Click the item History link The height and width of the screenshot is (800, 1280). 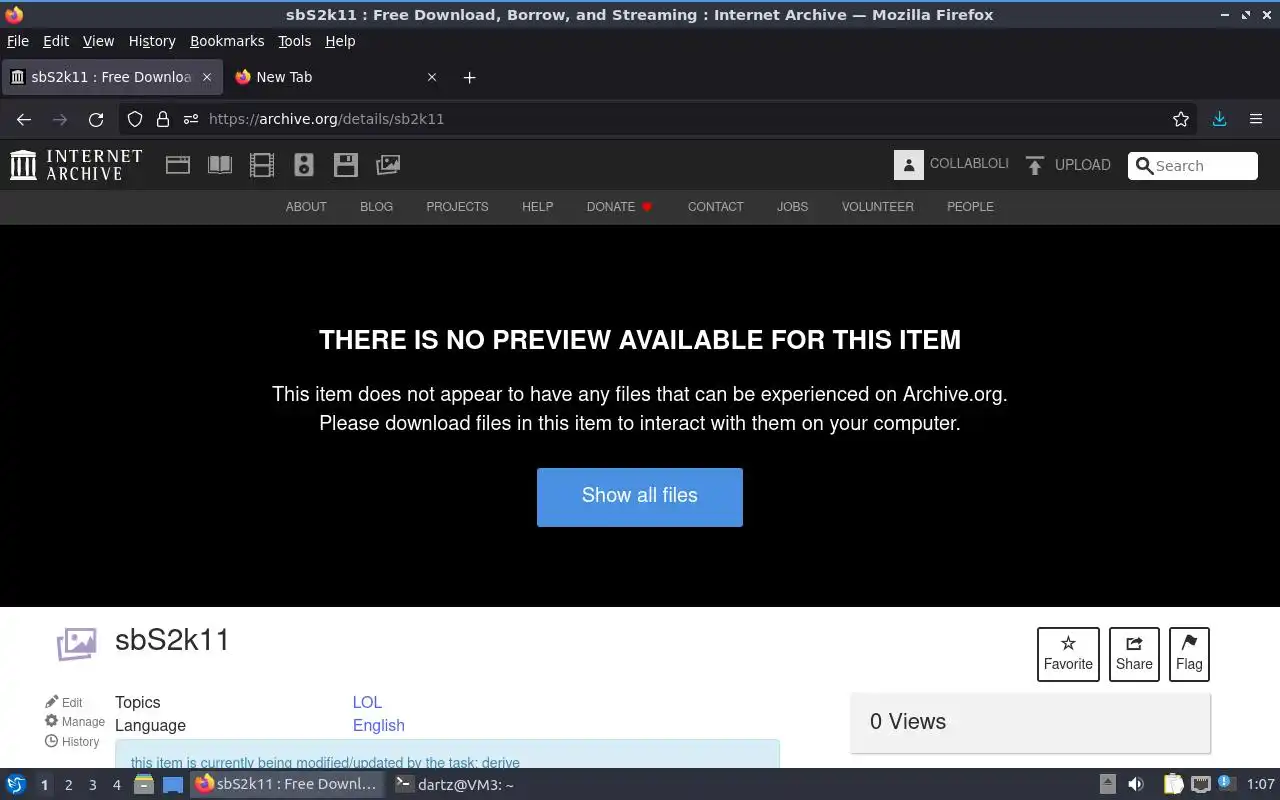(72, 741)
